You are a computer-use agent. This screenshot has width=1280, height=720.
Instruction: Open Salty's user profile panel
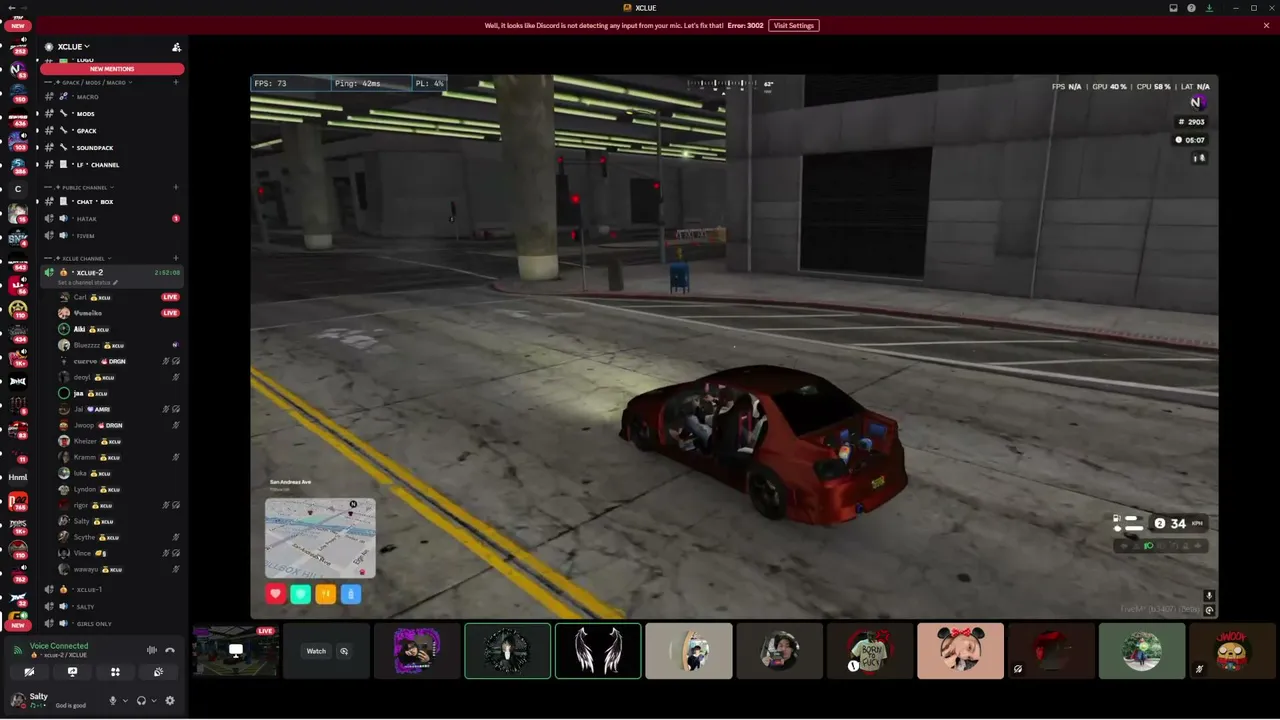tap(52, 700)
